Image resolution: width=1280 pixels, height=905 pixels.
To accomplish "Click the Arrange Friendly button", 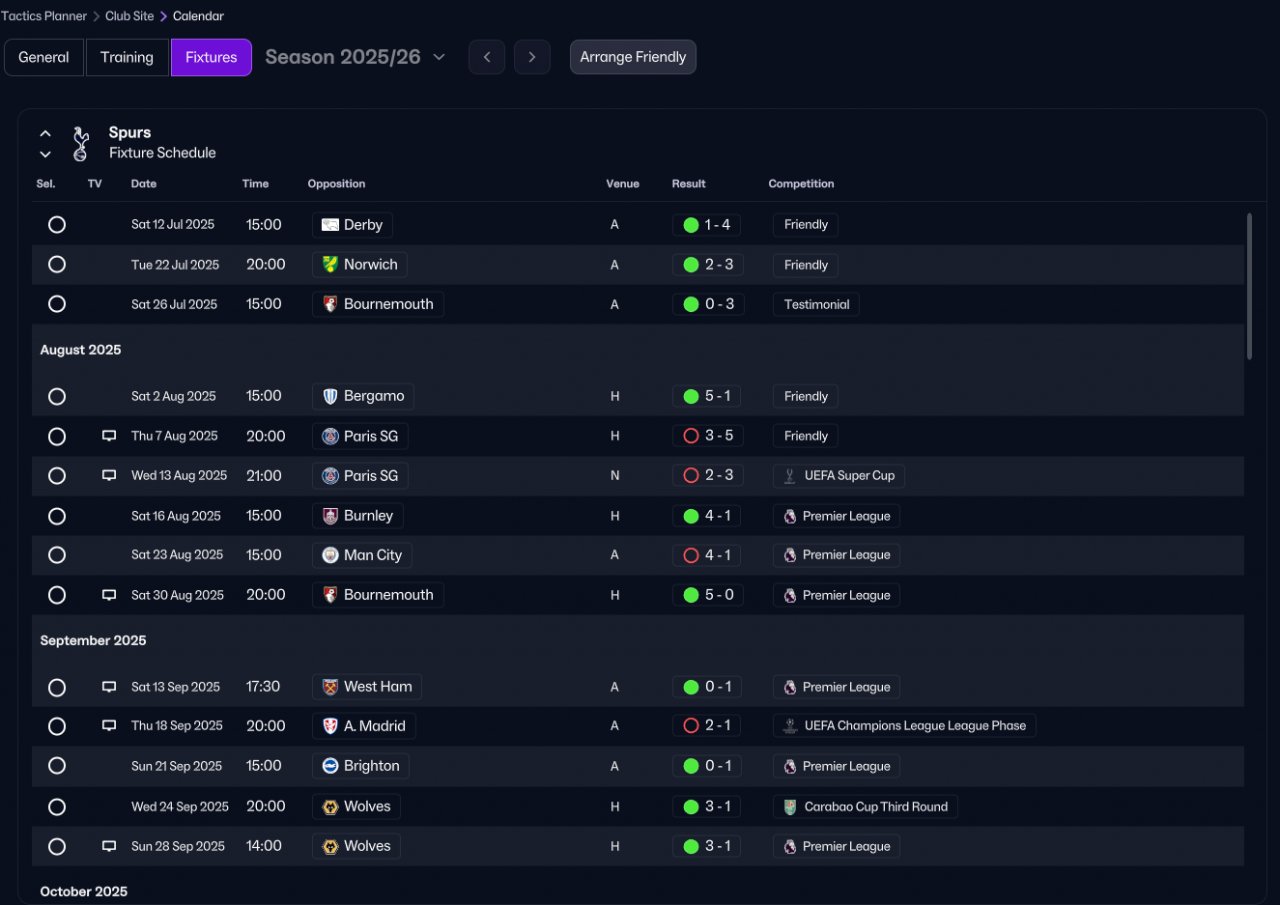I will (x=633, y=57).
